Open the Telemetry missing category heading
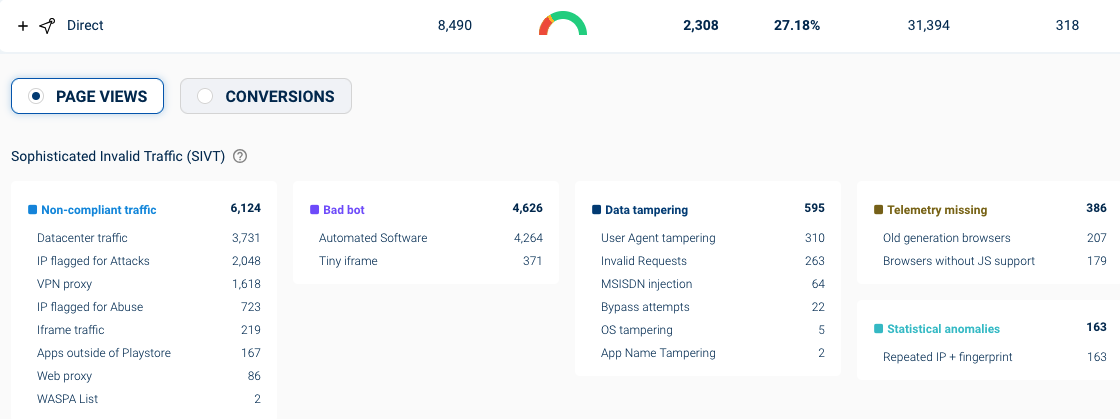Viewport: 1120px width, 419px height. pos(937,210)
